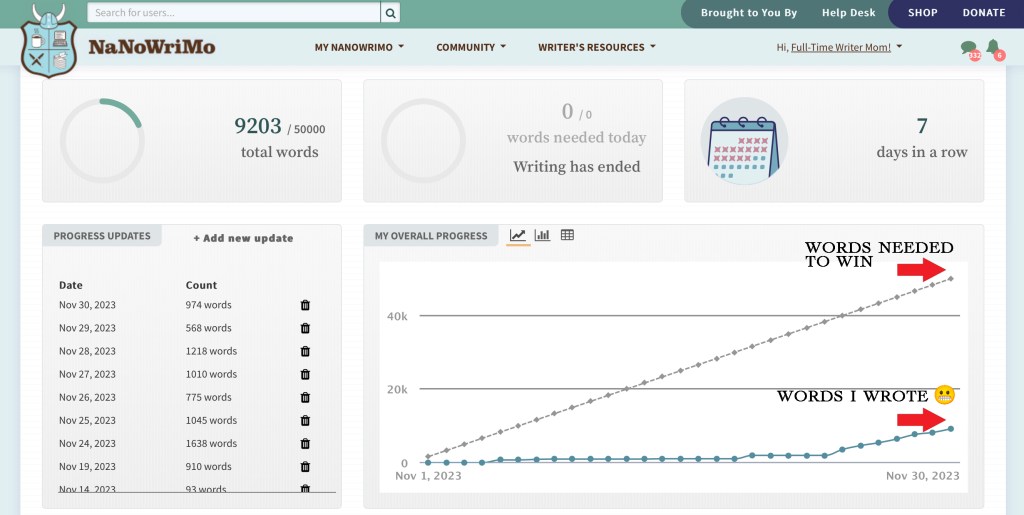Open the notifications bell icon
Screen dimensions: 1024x515
pyautogui.click(x=993, y=47)
